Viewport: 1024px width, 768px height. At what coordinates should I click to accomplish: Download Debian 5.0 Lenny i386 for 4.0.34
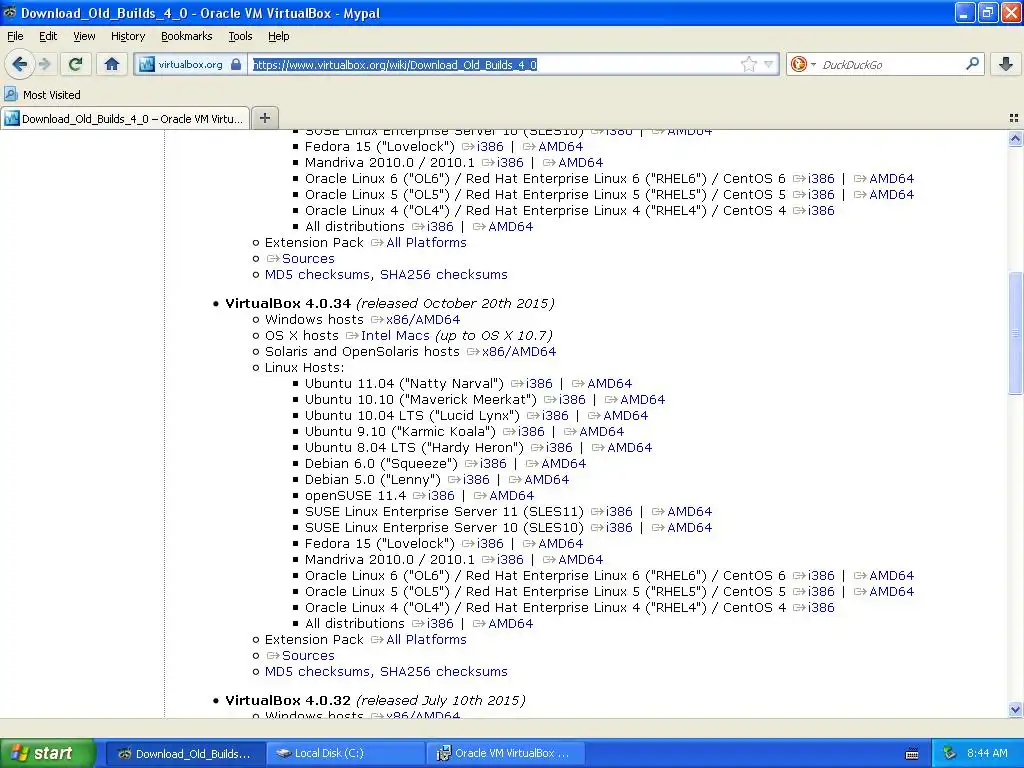coord(475,479)
